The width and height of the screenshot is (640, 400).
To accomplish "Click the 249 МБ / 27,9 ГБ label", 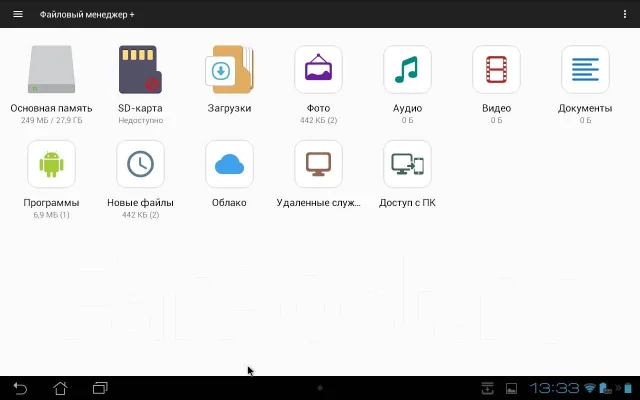I will (x=51, y=120).
